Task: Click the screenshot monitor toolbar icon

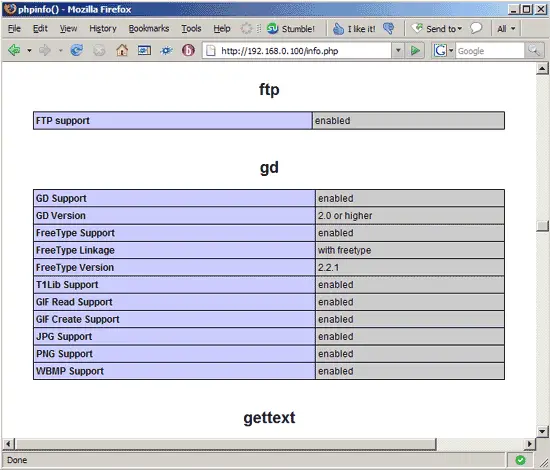Action: pos(144,51)
